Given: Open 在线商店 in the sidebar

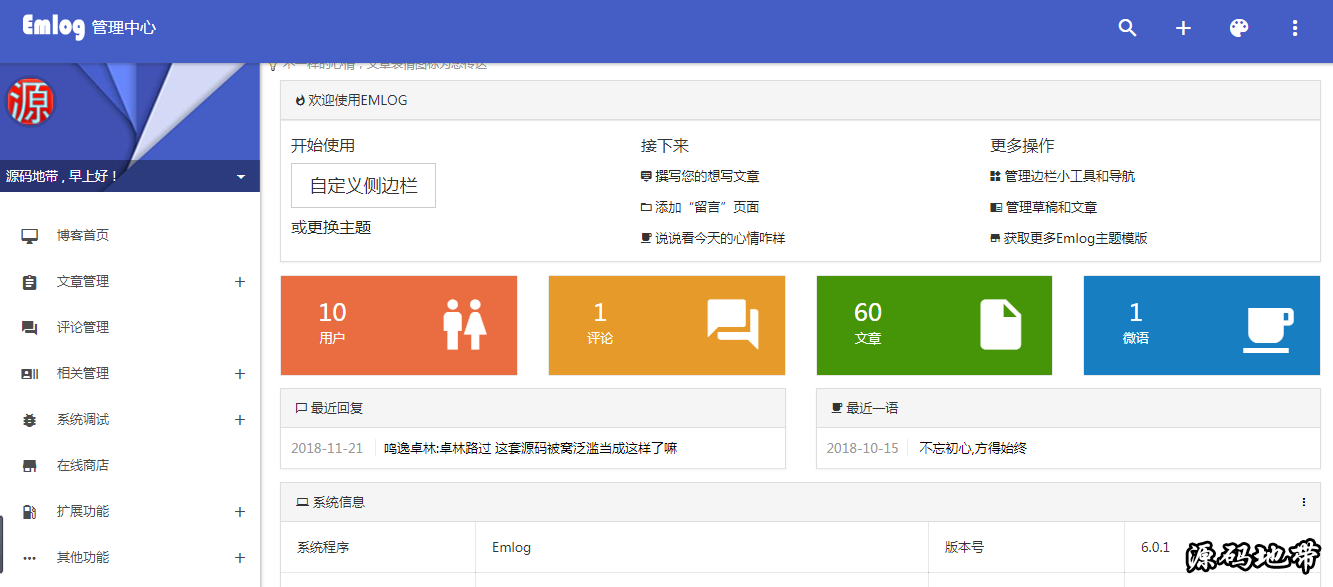Looking at the screenshot, I should (83, 466).
